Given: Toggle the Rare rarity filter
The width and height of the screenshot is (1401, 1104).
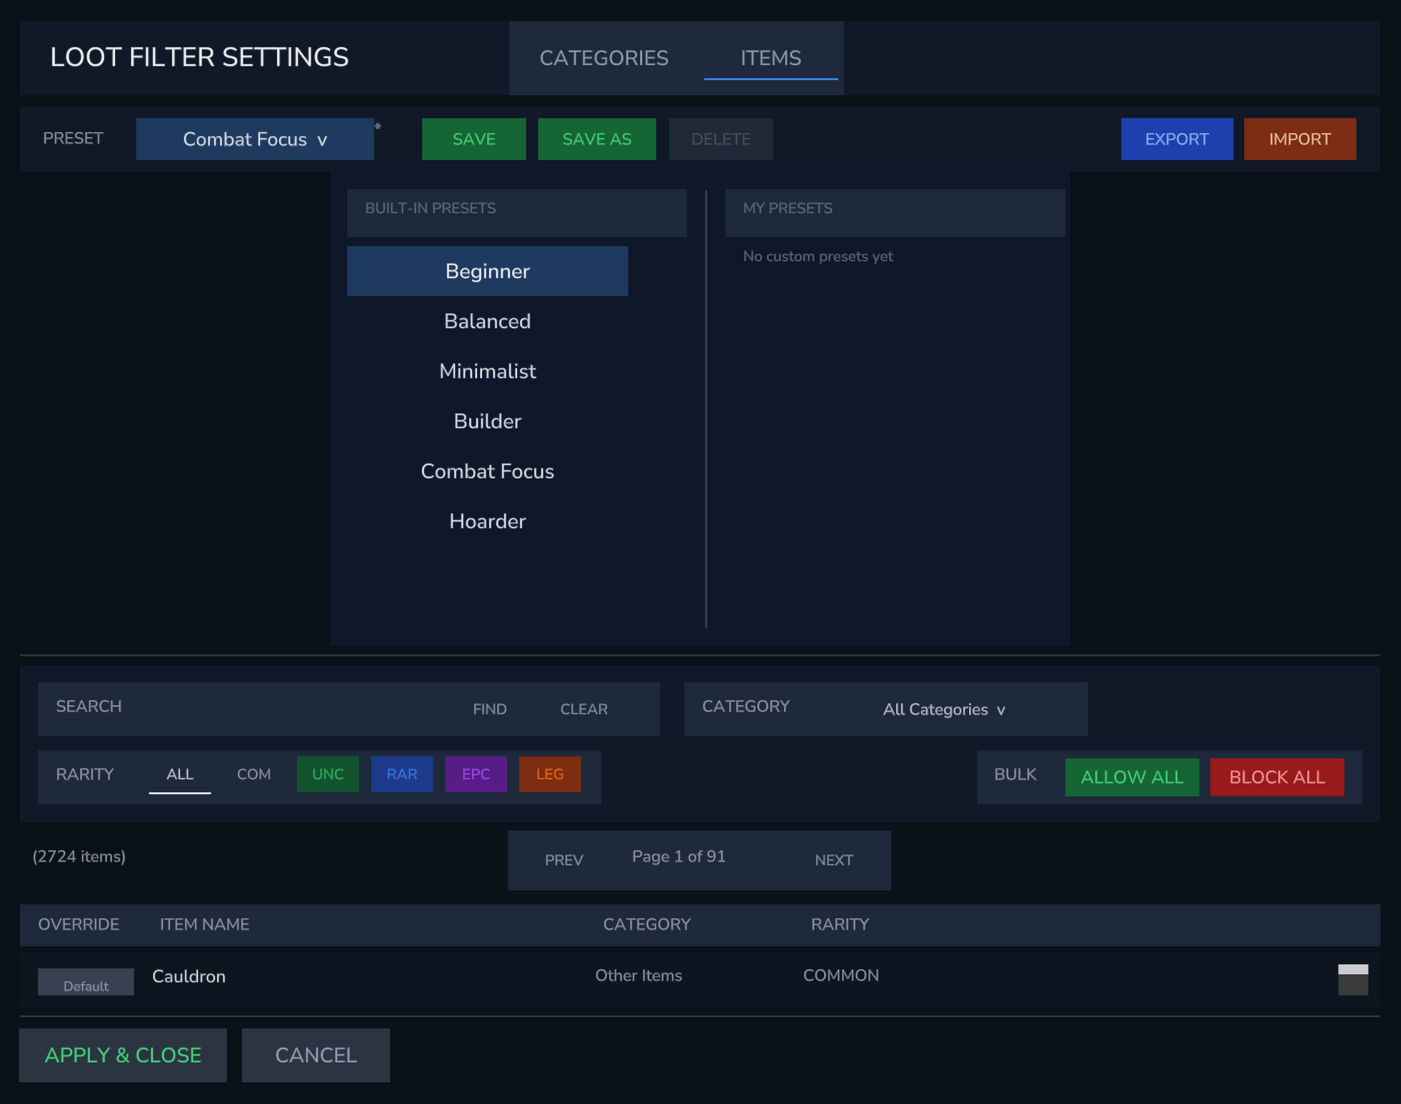Looking at the screenshot, I should [401, 774].
